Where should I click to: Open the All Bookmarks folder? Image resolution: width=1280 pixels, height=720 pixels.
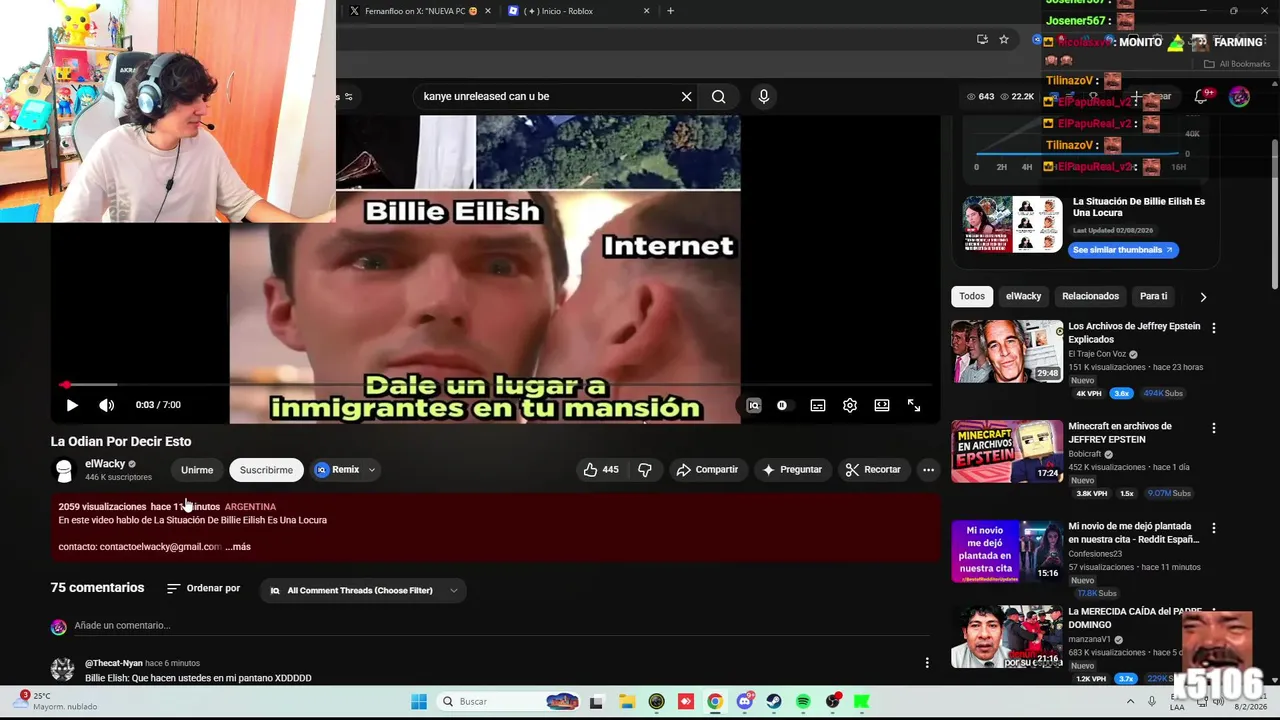click(x=1237, y=64)
